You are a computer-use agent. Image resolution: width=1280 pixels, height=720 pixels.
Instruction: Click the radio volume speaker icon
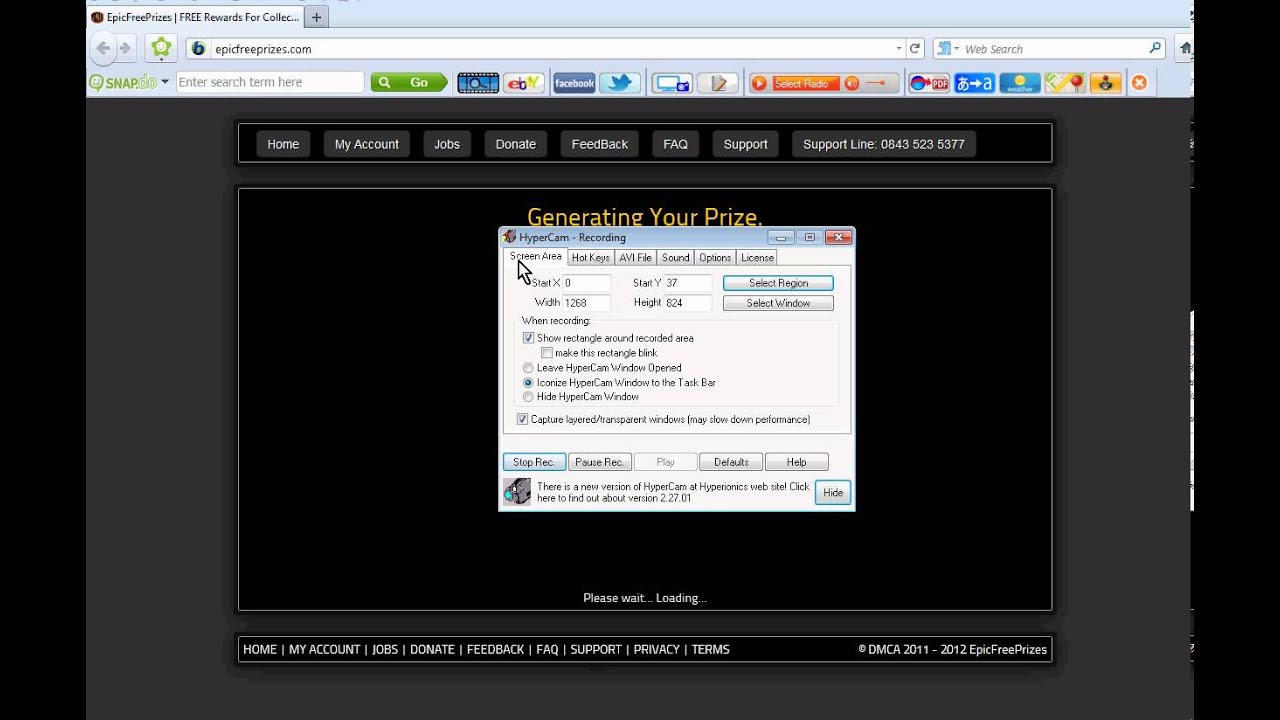click(x=852, y=83)
